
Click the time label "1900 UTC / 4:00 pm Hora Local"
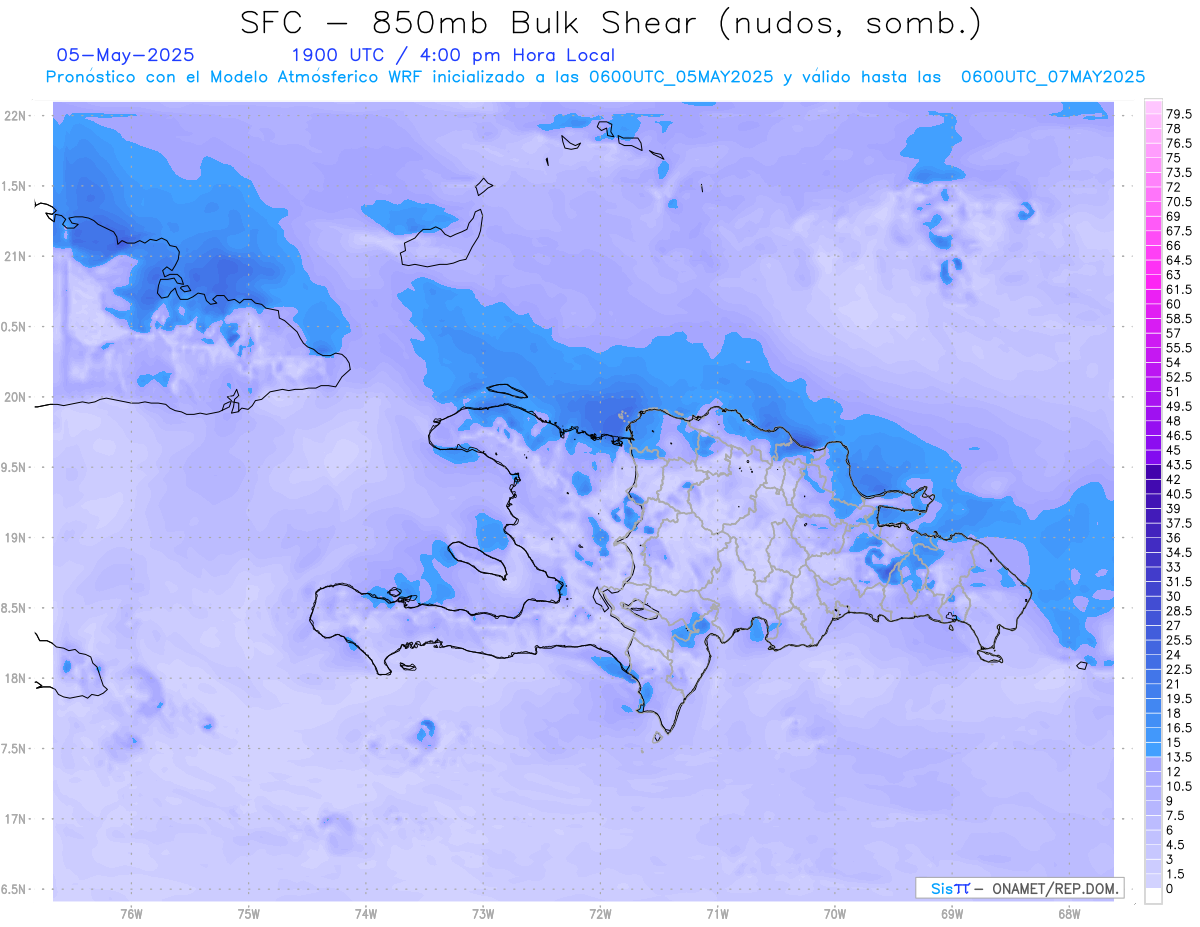(x=453, y=55)
